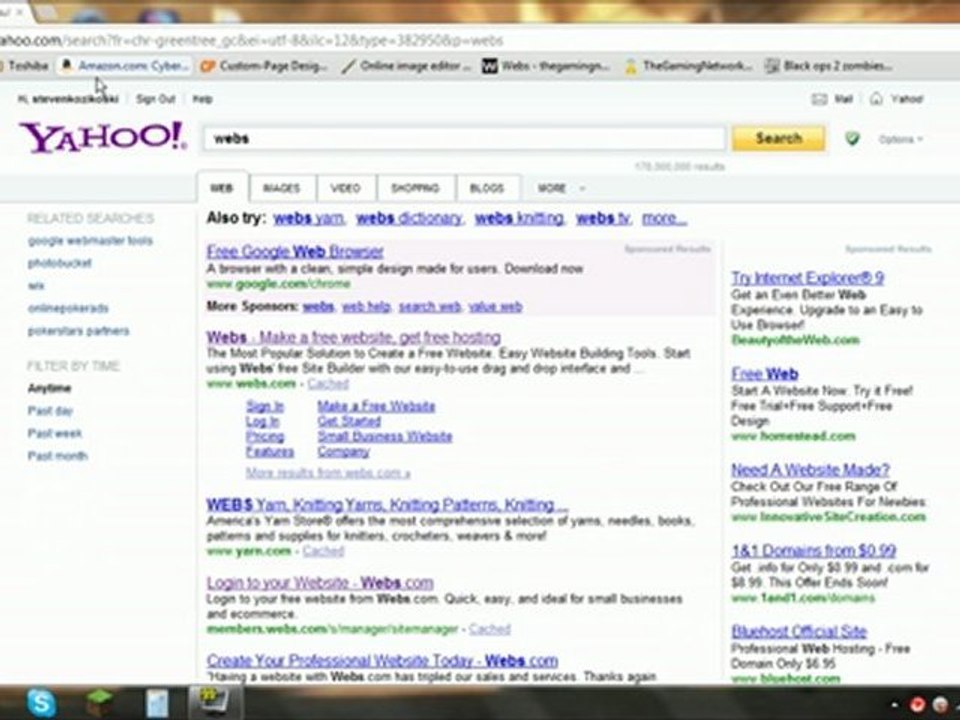Open WEBS Yarn, Knitting Yarns result
Image resolution: width=960 pixels, height=720 pixels.
[387, 505]
